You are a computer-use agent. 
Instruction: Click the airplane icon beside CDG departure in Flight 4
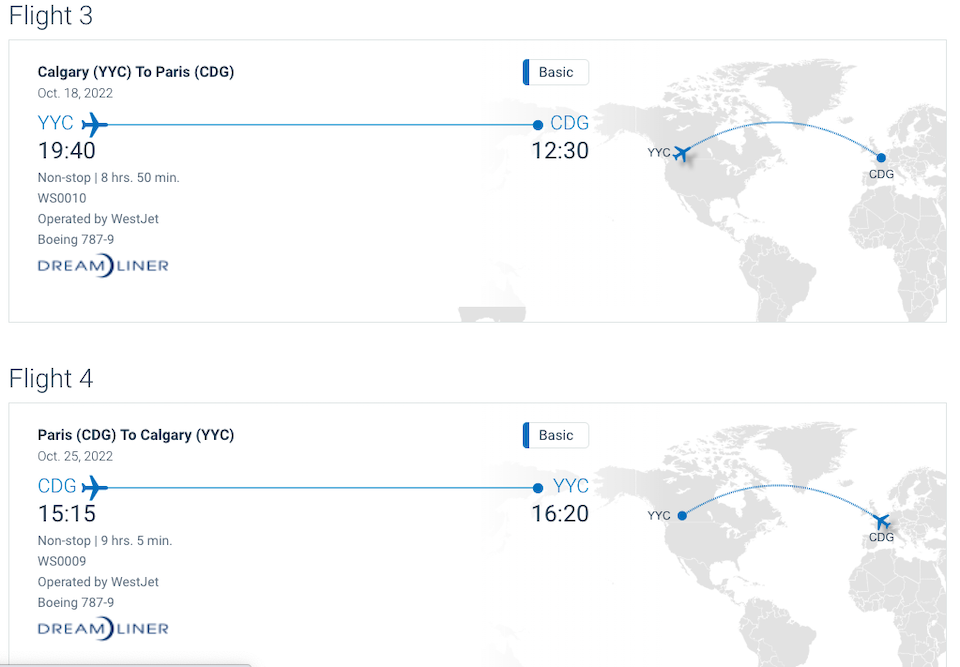click(94, 488)
